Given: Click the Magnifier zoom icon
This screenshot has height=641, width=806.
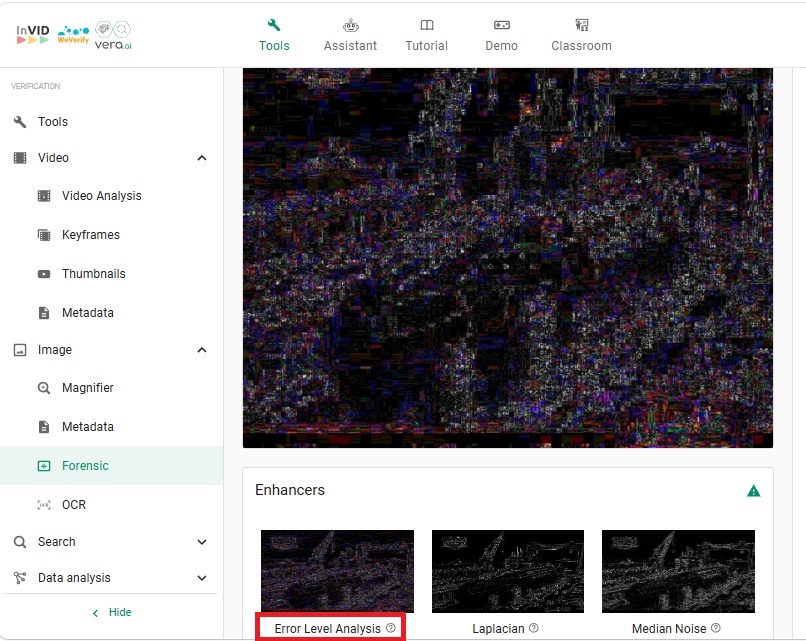Looking at the screenshot, I should click(44, 388).
